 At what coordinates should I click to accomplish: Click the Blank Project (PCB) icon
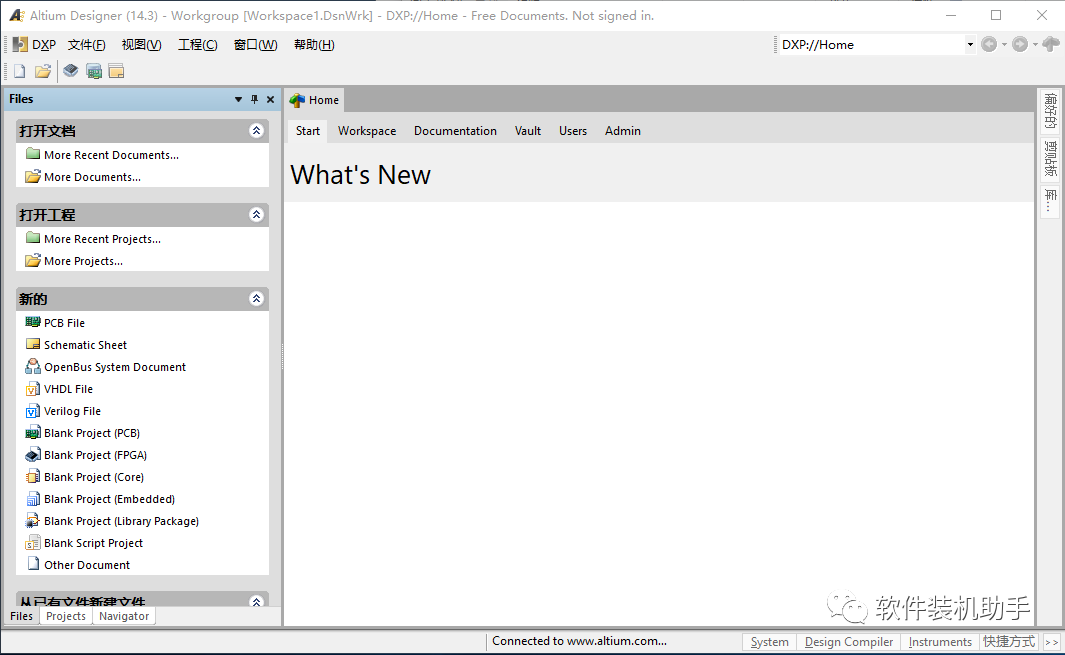pyautogui.click(x=33, y=433)
